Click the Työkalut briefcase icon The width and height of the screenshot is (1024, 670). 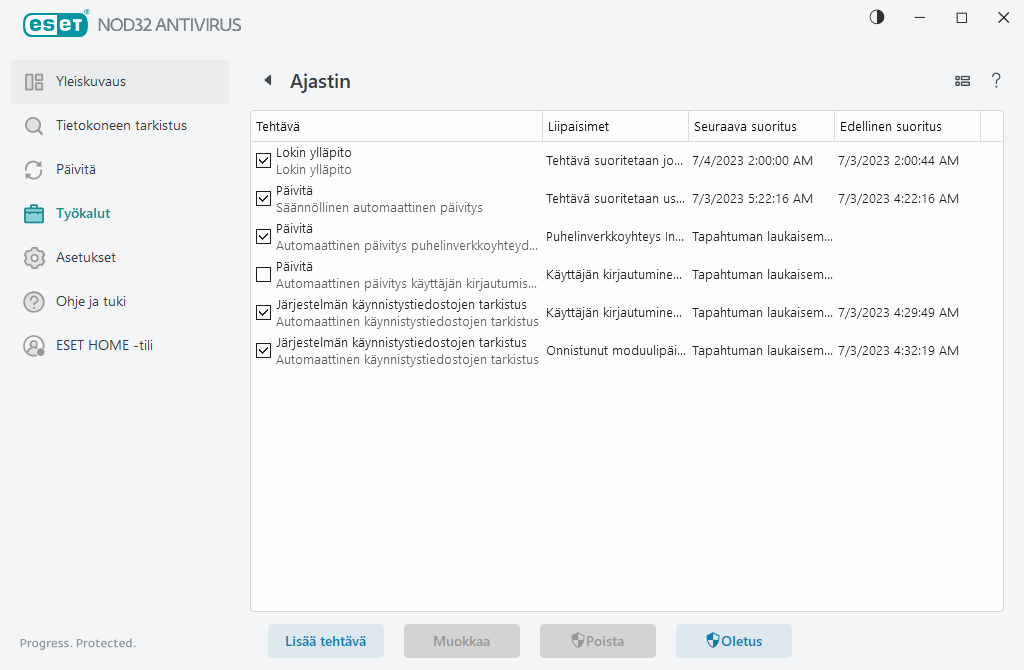[34, 214]
